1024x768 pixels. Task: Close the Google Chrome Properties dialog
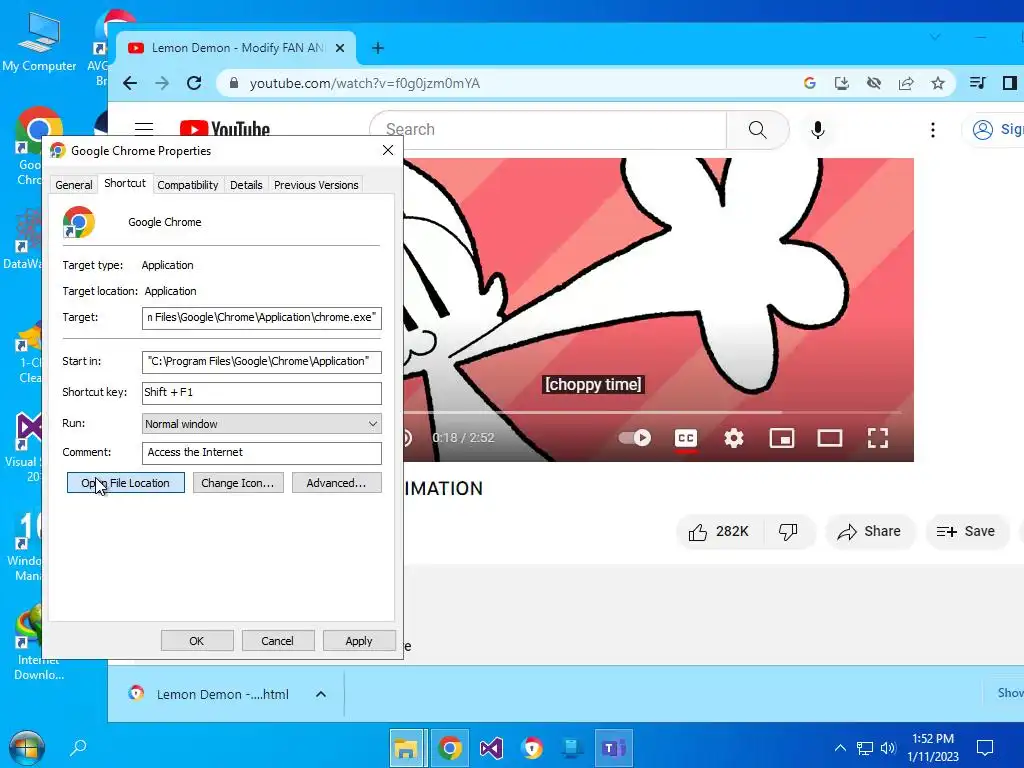388,150
